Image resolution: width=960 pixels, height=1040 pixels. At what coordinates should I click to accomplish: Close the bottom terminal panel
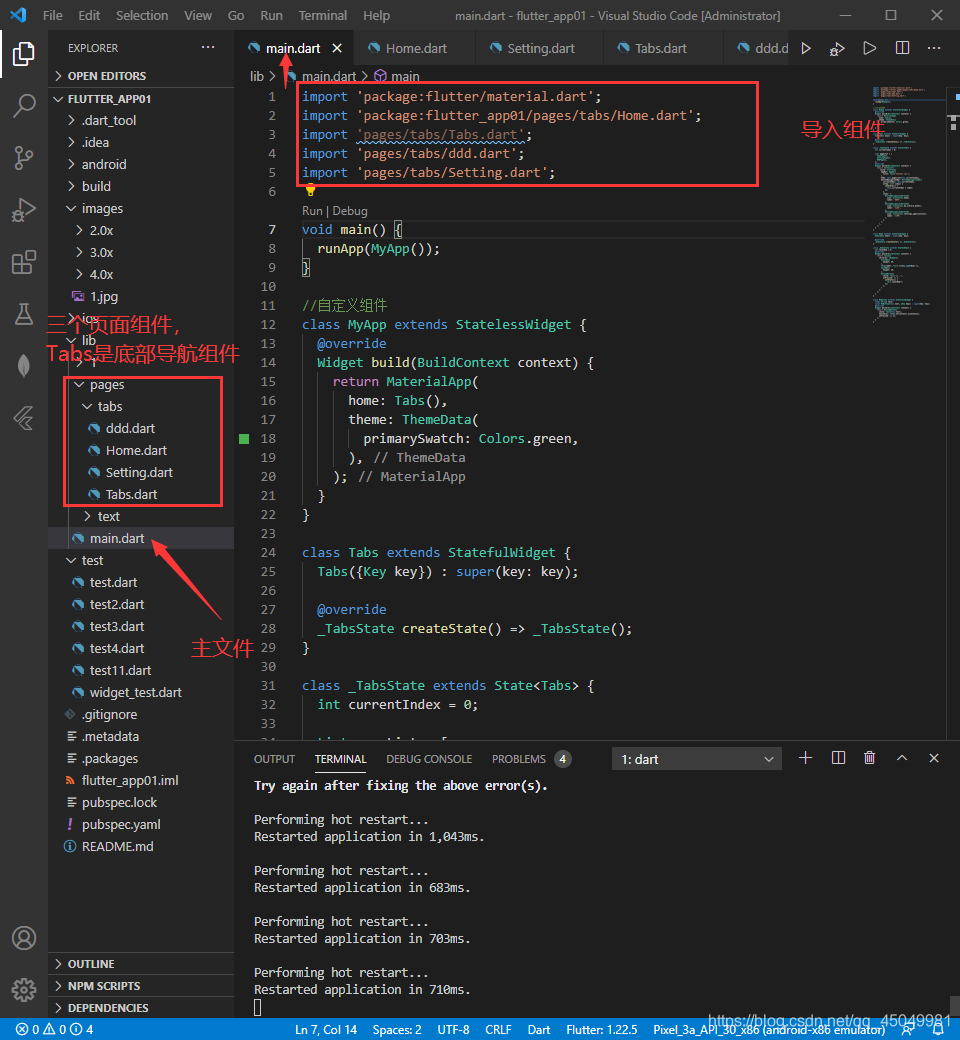(x=933, y=758)
